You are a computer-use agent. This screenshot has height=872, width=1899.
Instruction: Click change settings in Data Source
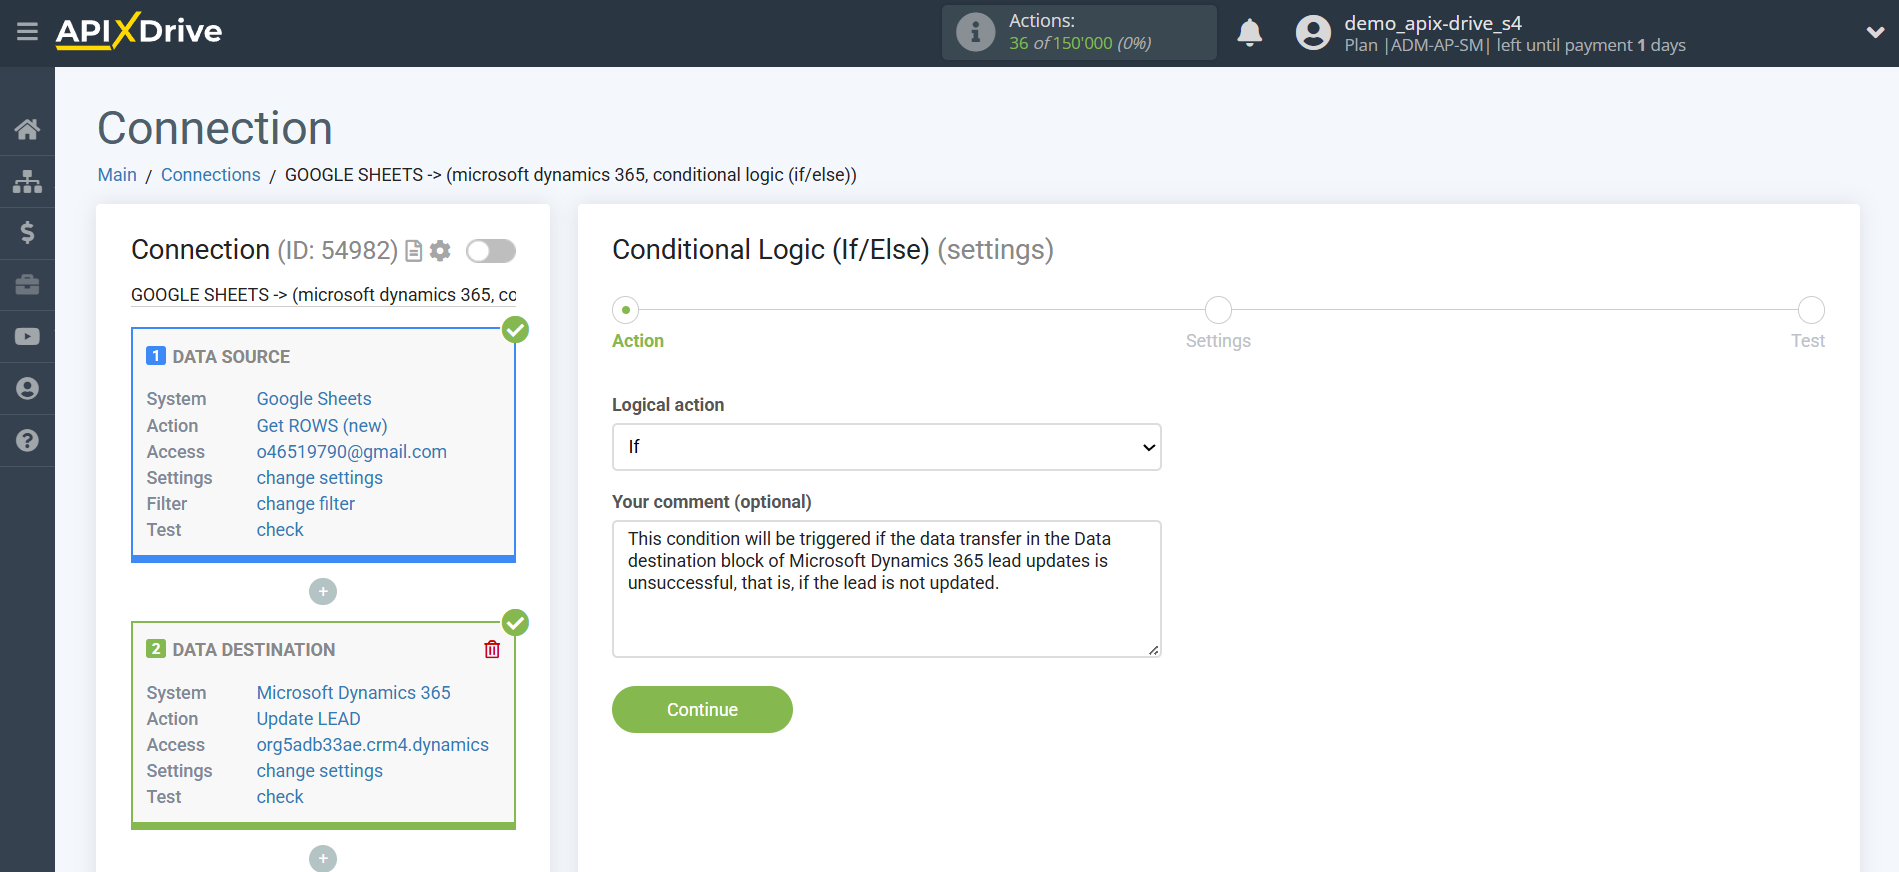click(x=320, y=478)
